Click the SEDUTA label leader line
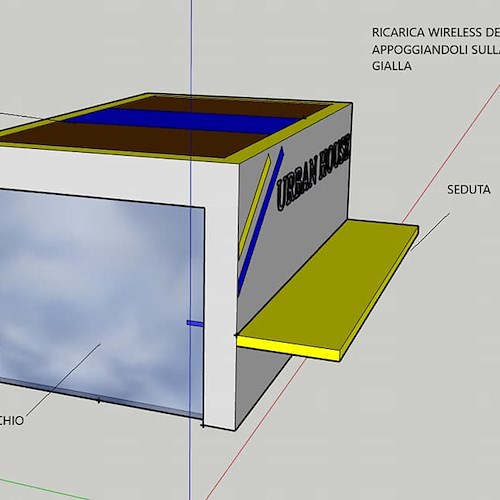 (x=430, y=232)
